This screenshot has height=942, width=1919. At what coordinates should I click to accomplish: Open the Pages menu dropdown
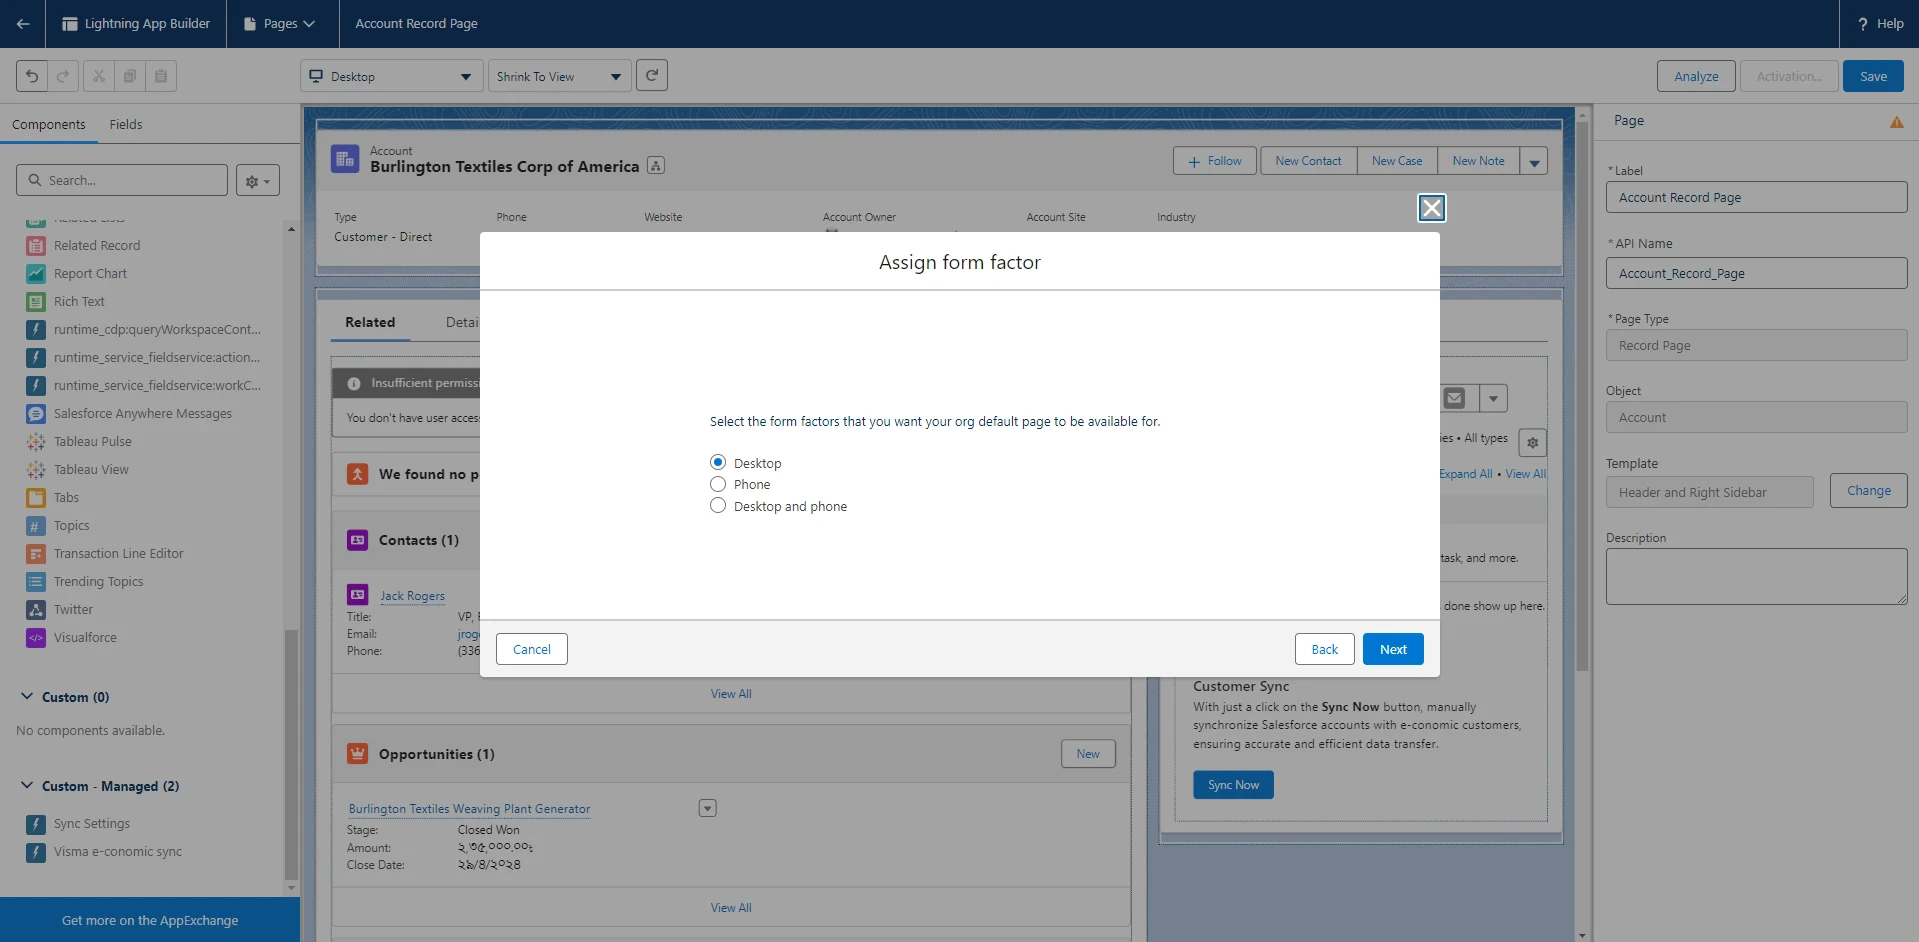(x=280, y=24)
